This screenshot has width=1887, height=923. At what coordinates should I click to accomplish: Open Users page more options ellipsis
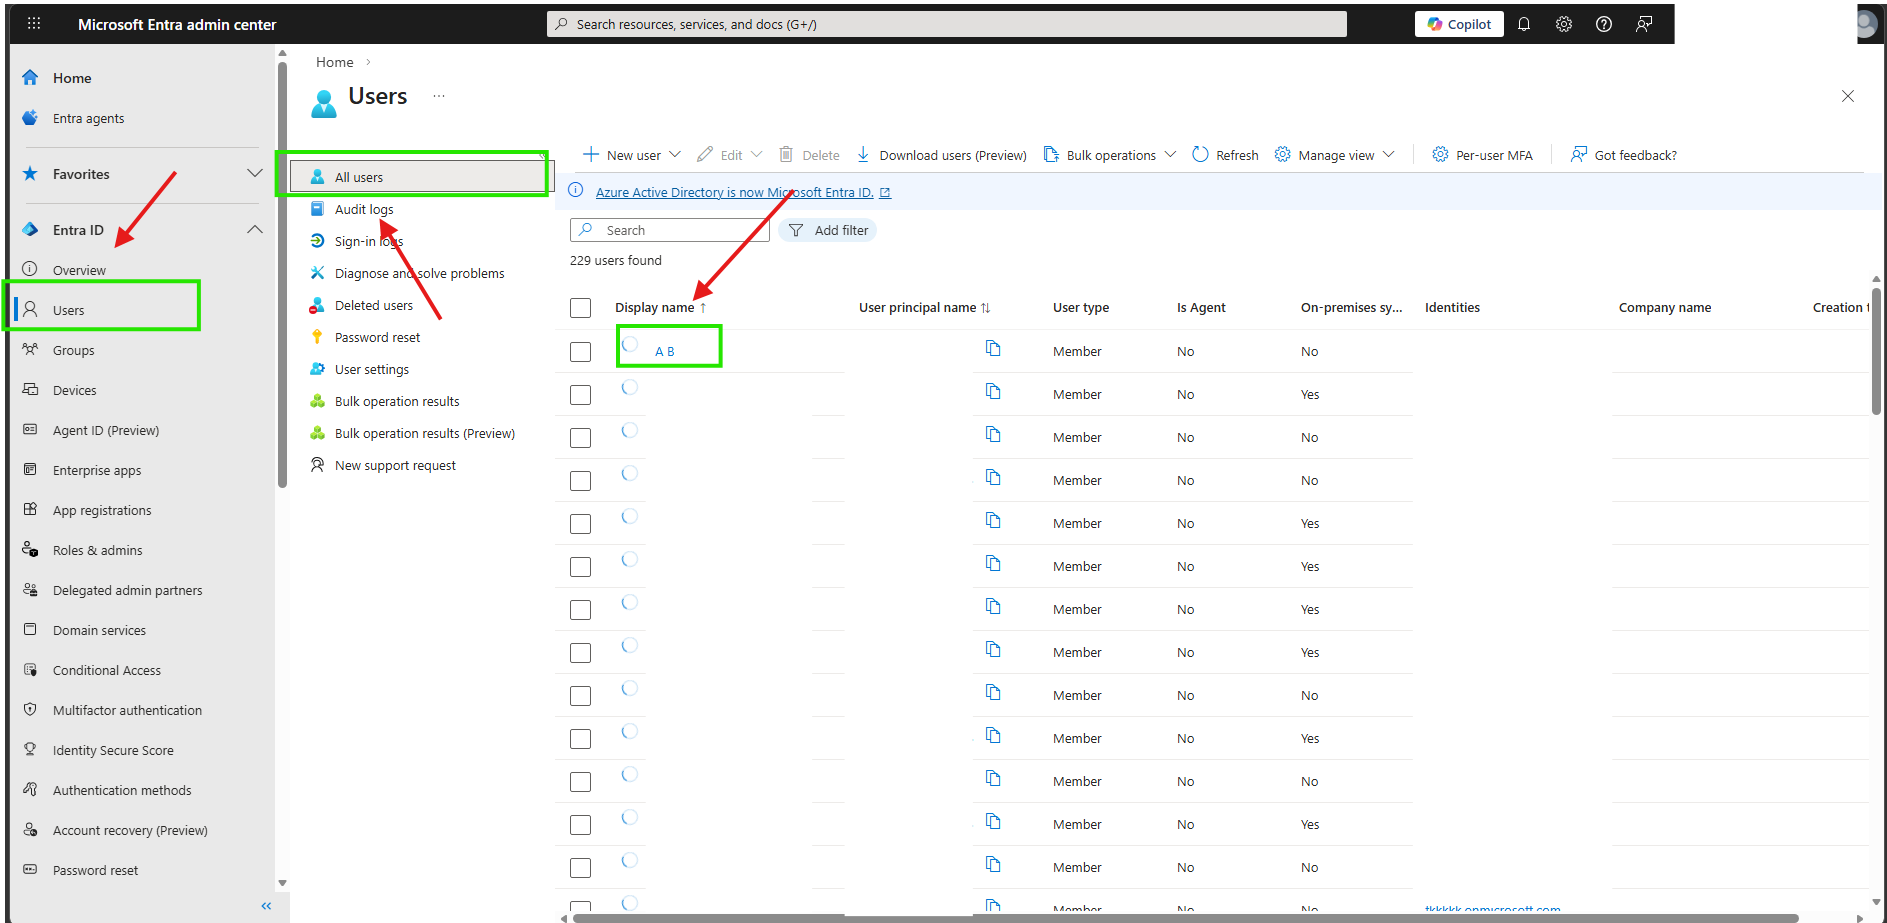[439, 96]
